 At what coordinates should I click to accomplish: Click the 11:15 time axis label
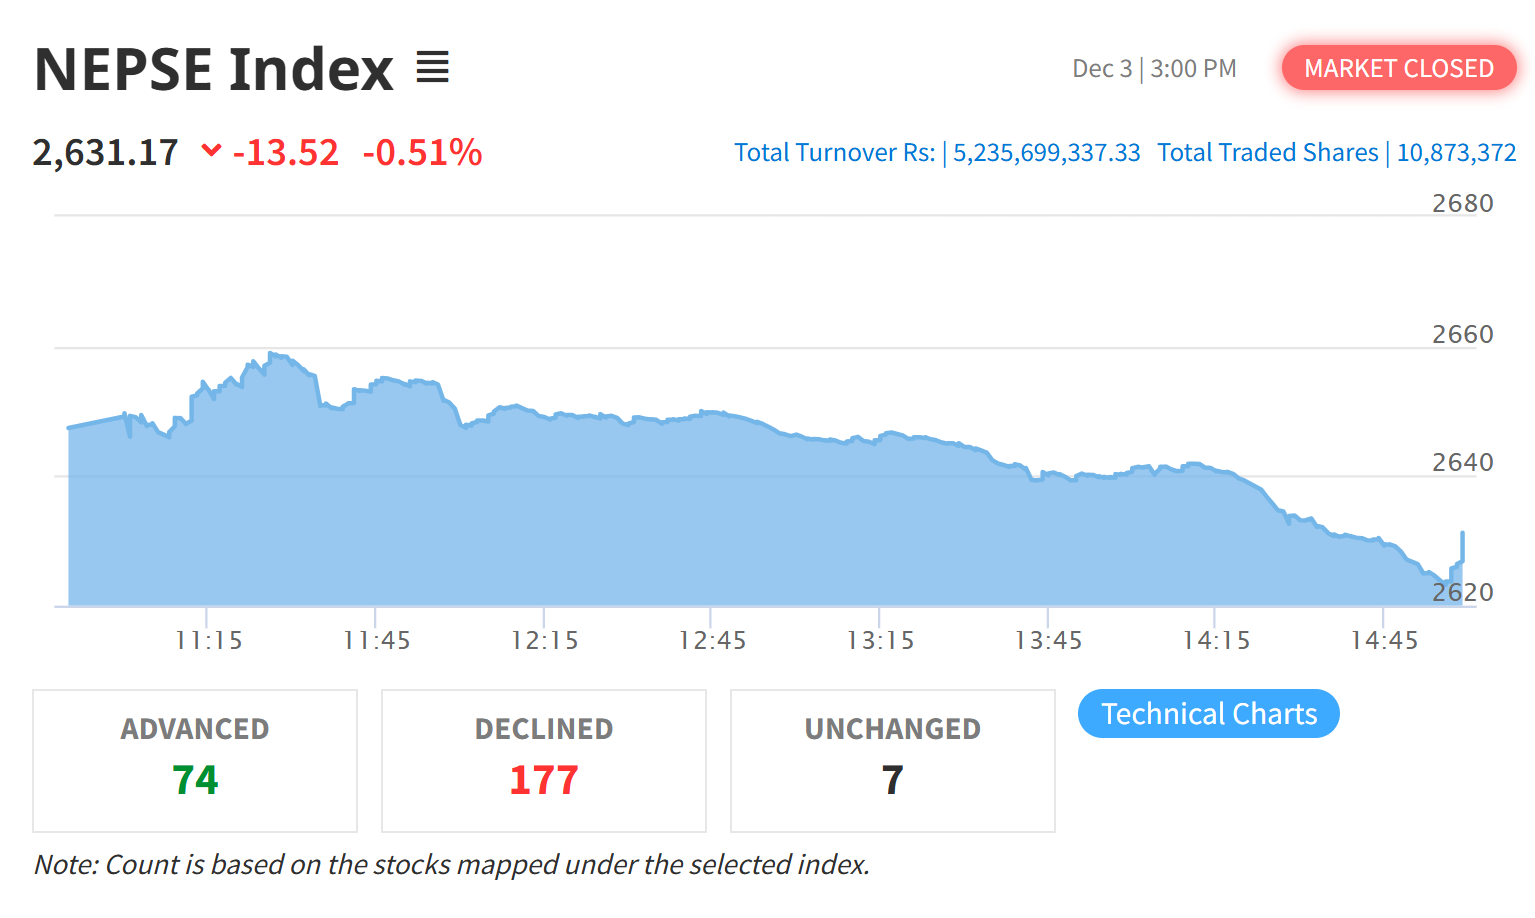(209, 641)
